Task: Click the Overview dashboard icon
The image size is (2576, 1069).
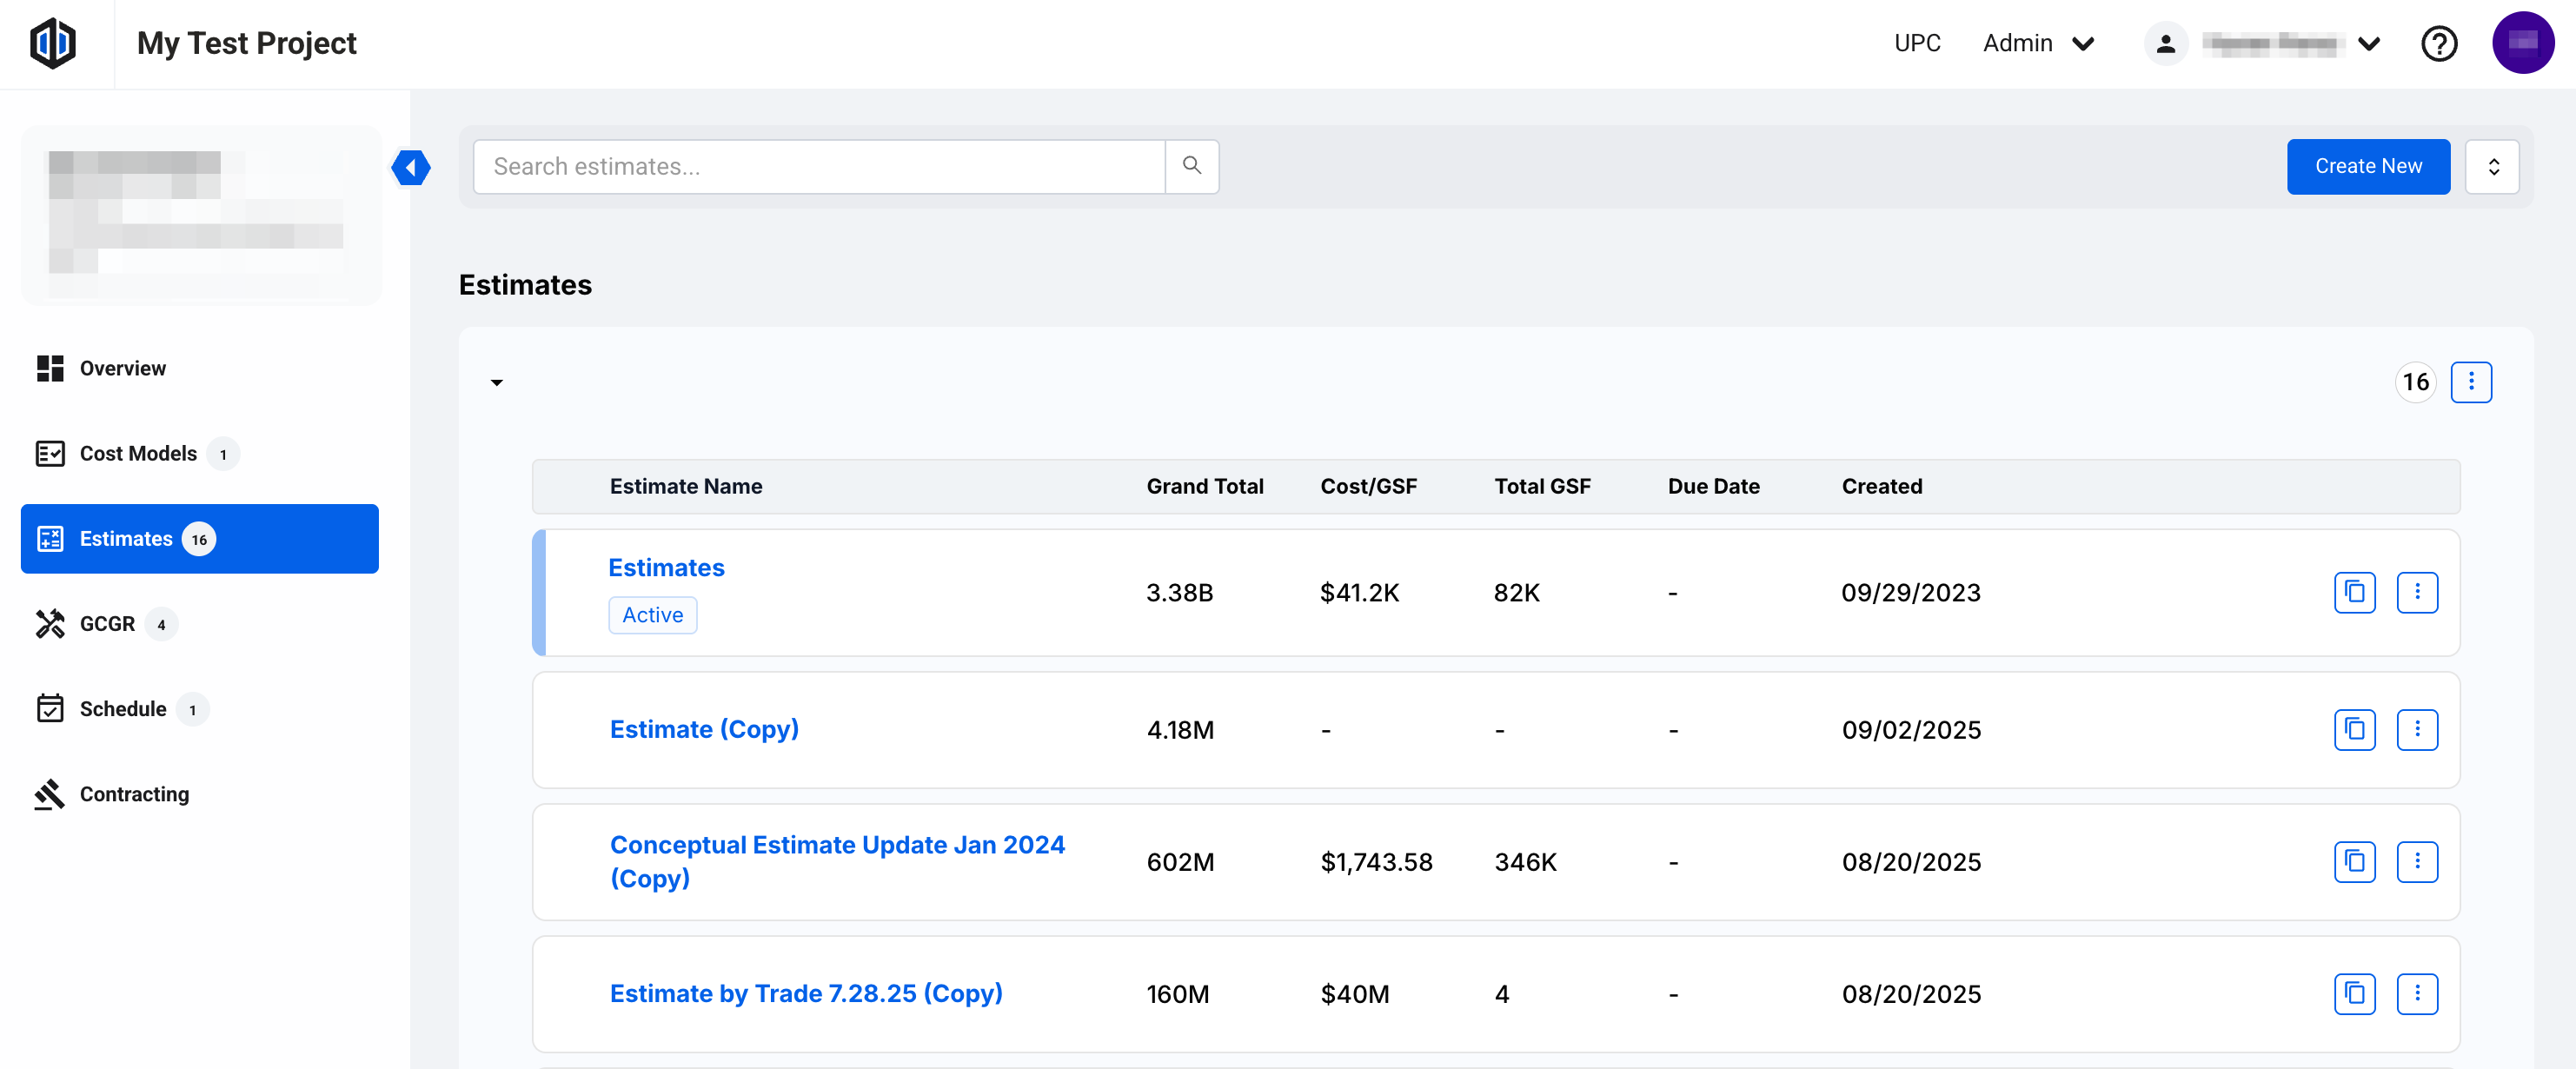Action: pyautogui.click(x=50, y=368)
